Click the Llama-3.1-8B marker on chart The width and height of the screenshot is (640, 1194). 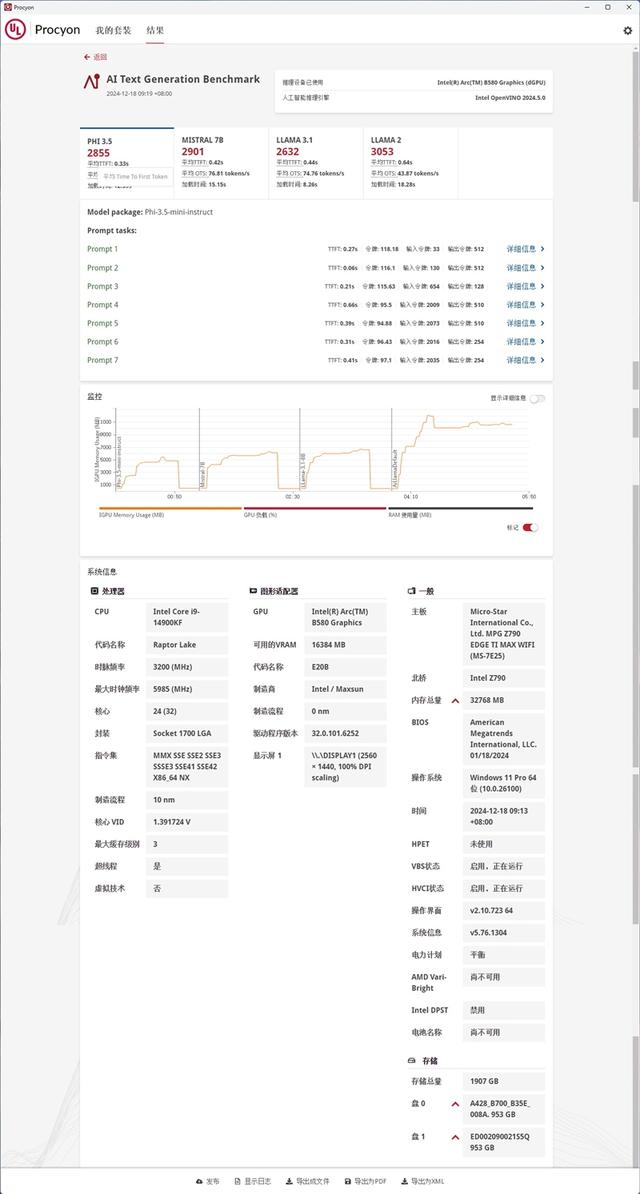[x=302, y=470]
